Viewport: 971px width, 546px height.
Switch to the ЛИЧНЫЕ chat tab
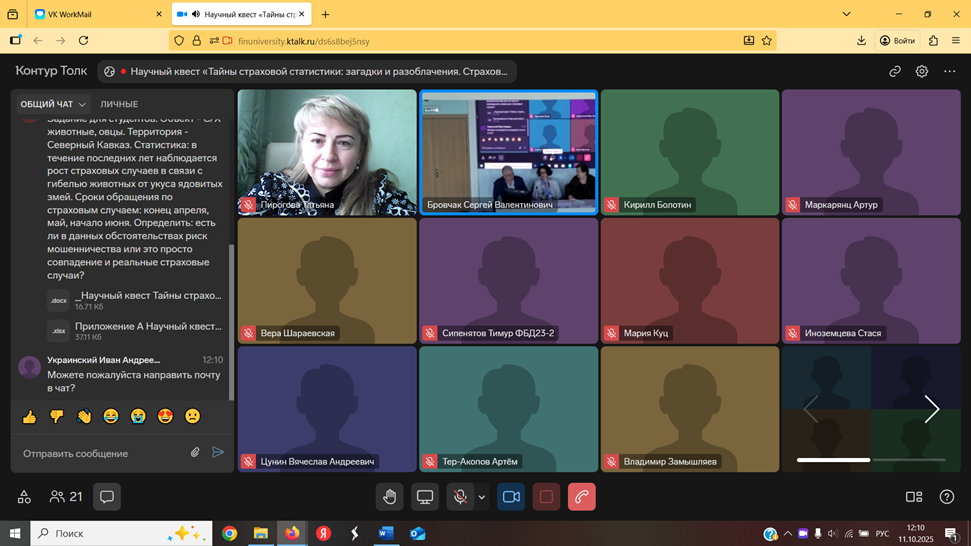tap(119, 105)
